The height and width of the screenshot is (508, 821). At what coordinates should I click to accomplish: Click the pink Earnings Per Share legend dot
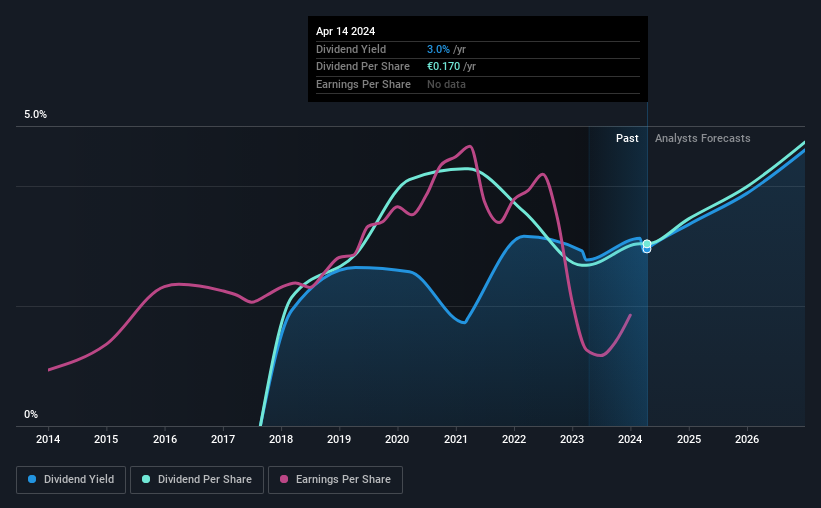[284, 479]
